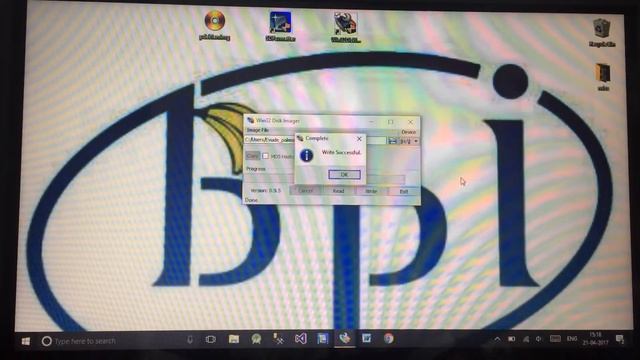Click the Exit button in Win32 Disk Imager

click(404, 191)
